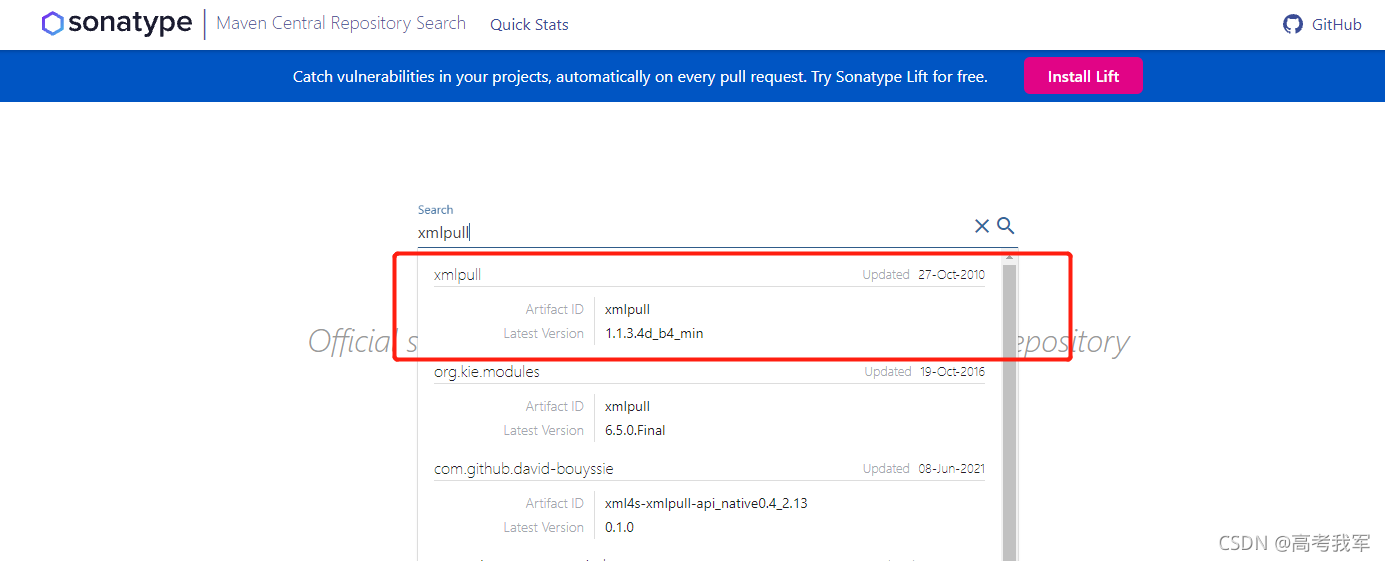1385x561 pixels.
Task: Open the GitHub octocat icon
Action: click(1293, 24)
